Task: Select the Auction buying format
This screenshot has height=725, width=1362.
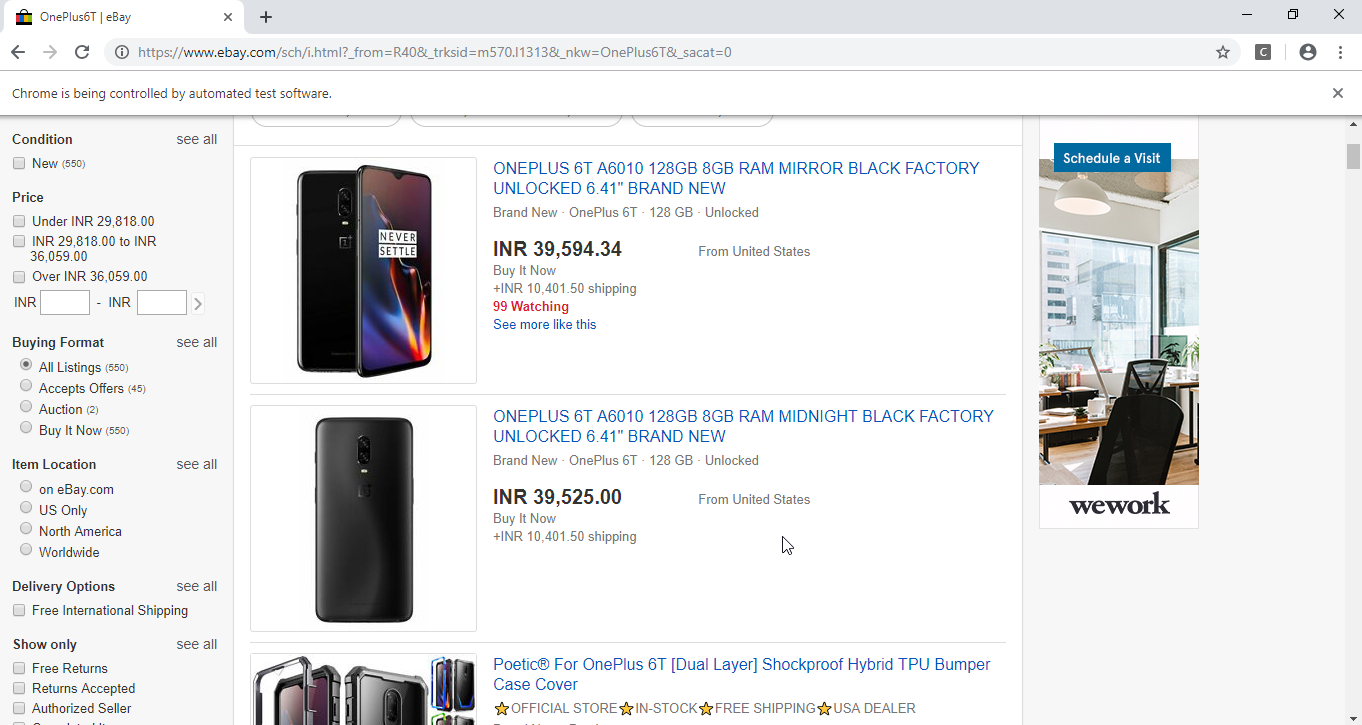Action: pyautogui.click(x=26, y=407)
